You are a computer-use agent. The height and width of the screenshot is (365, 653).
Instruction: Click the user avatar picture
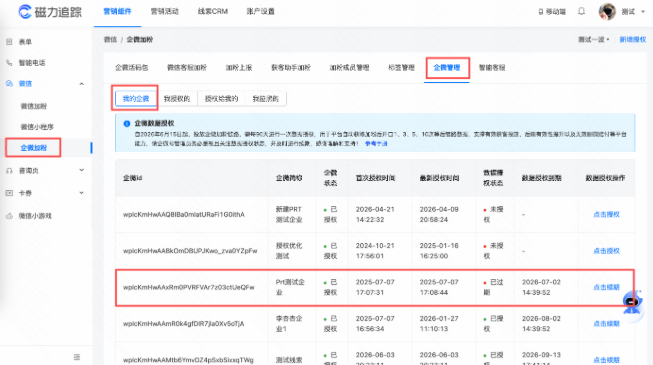point(607,11)
